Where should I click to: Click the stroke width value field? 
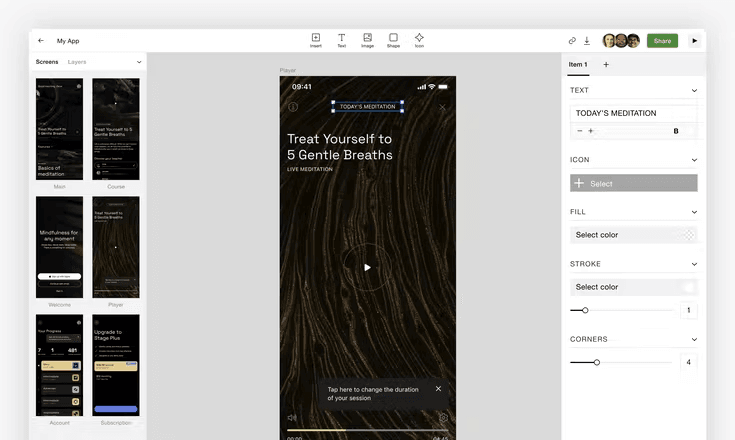click(689, 310)
